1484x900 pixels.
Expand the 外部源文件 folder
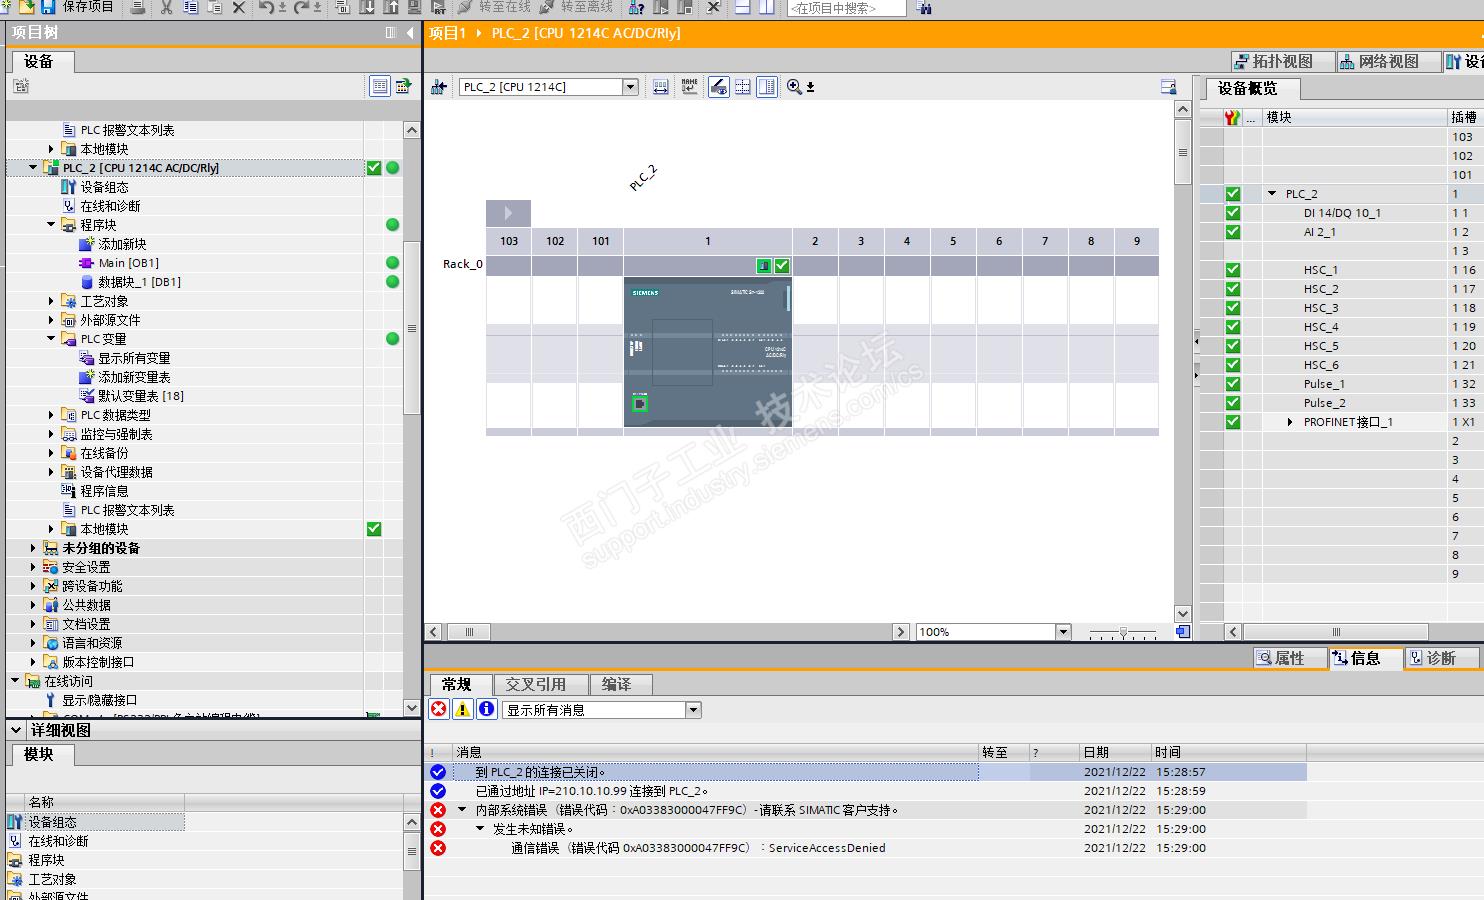click(51, 320)
